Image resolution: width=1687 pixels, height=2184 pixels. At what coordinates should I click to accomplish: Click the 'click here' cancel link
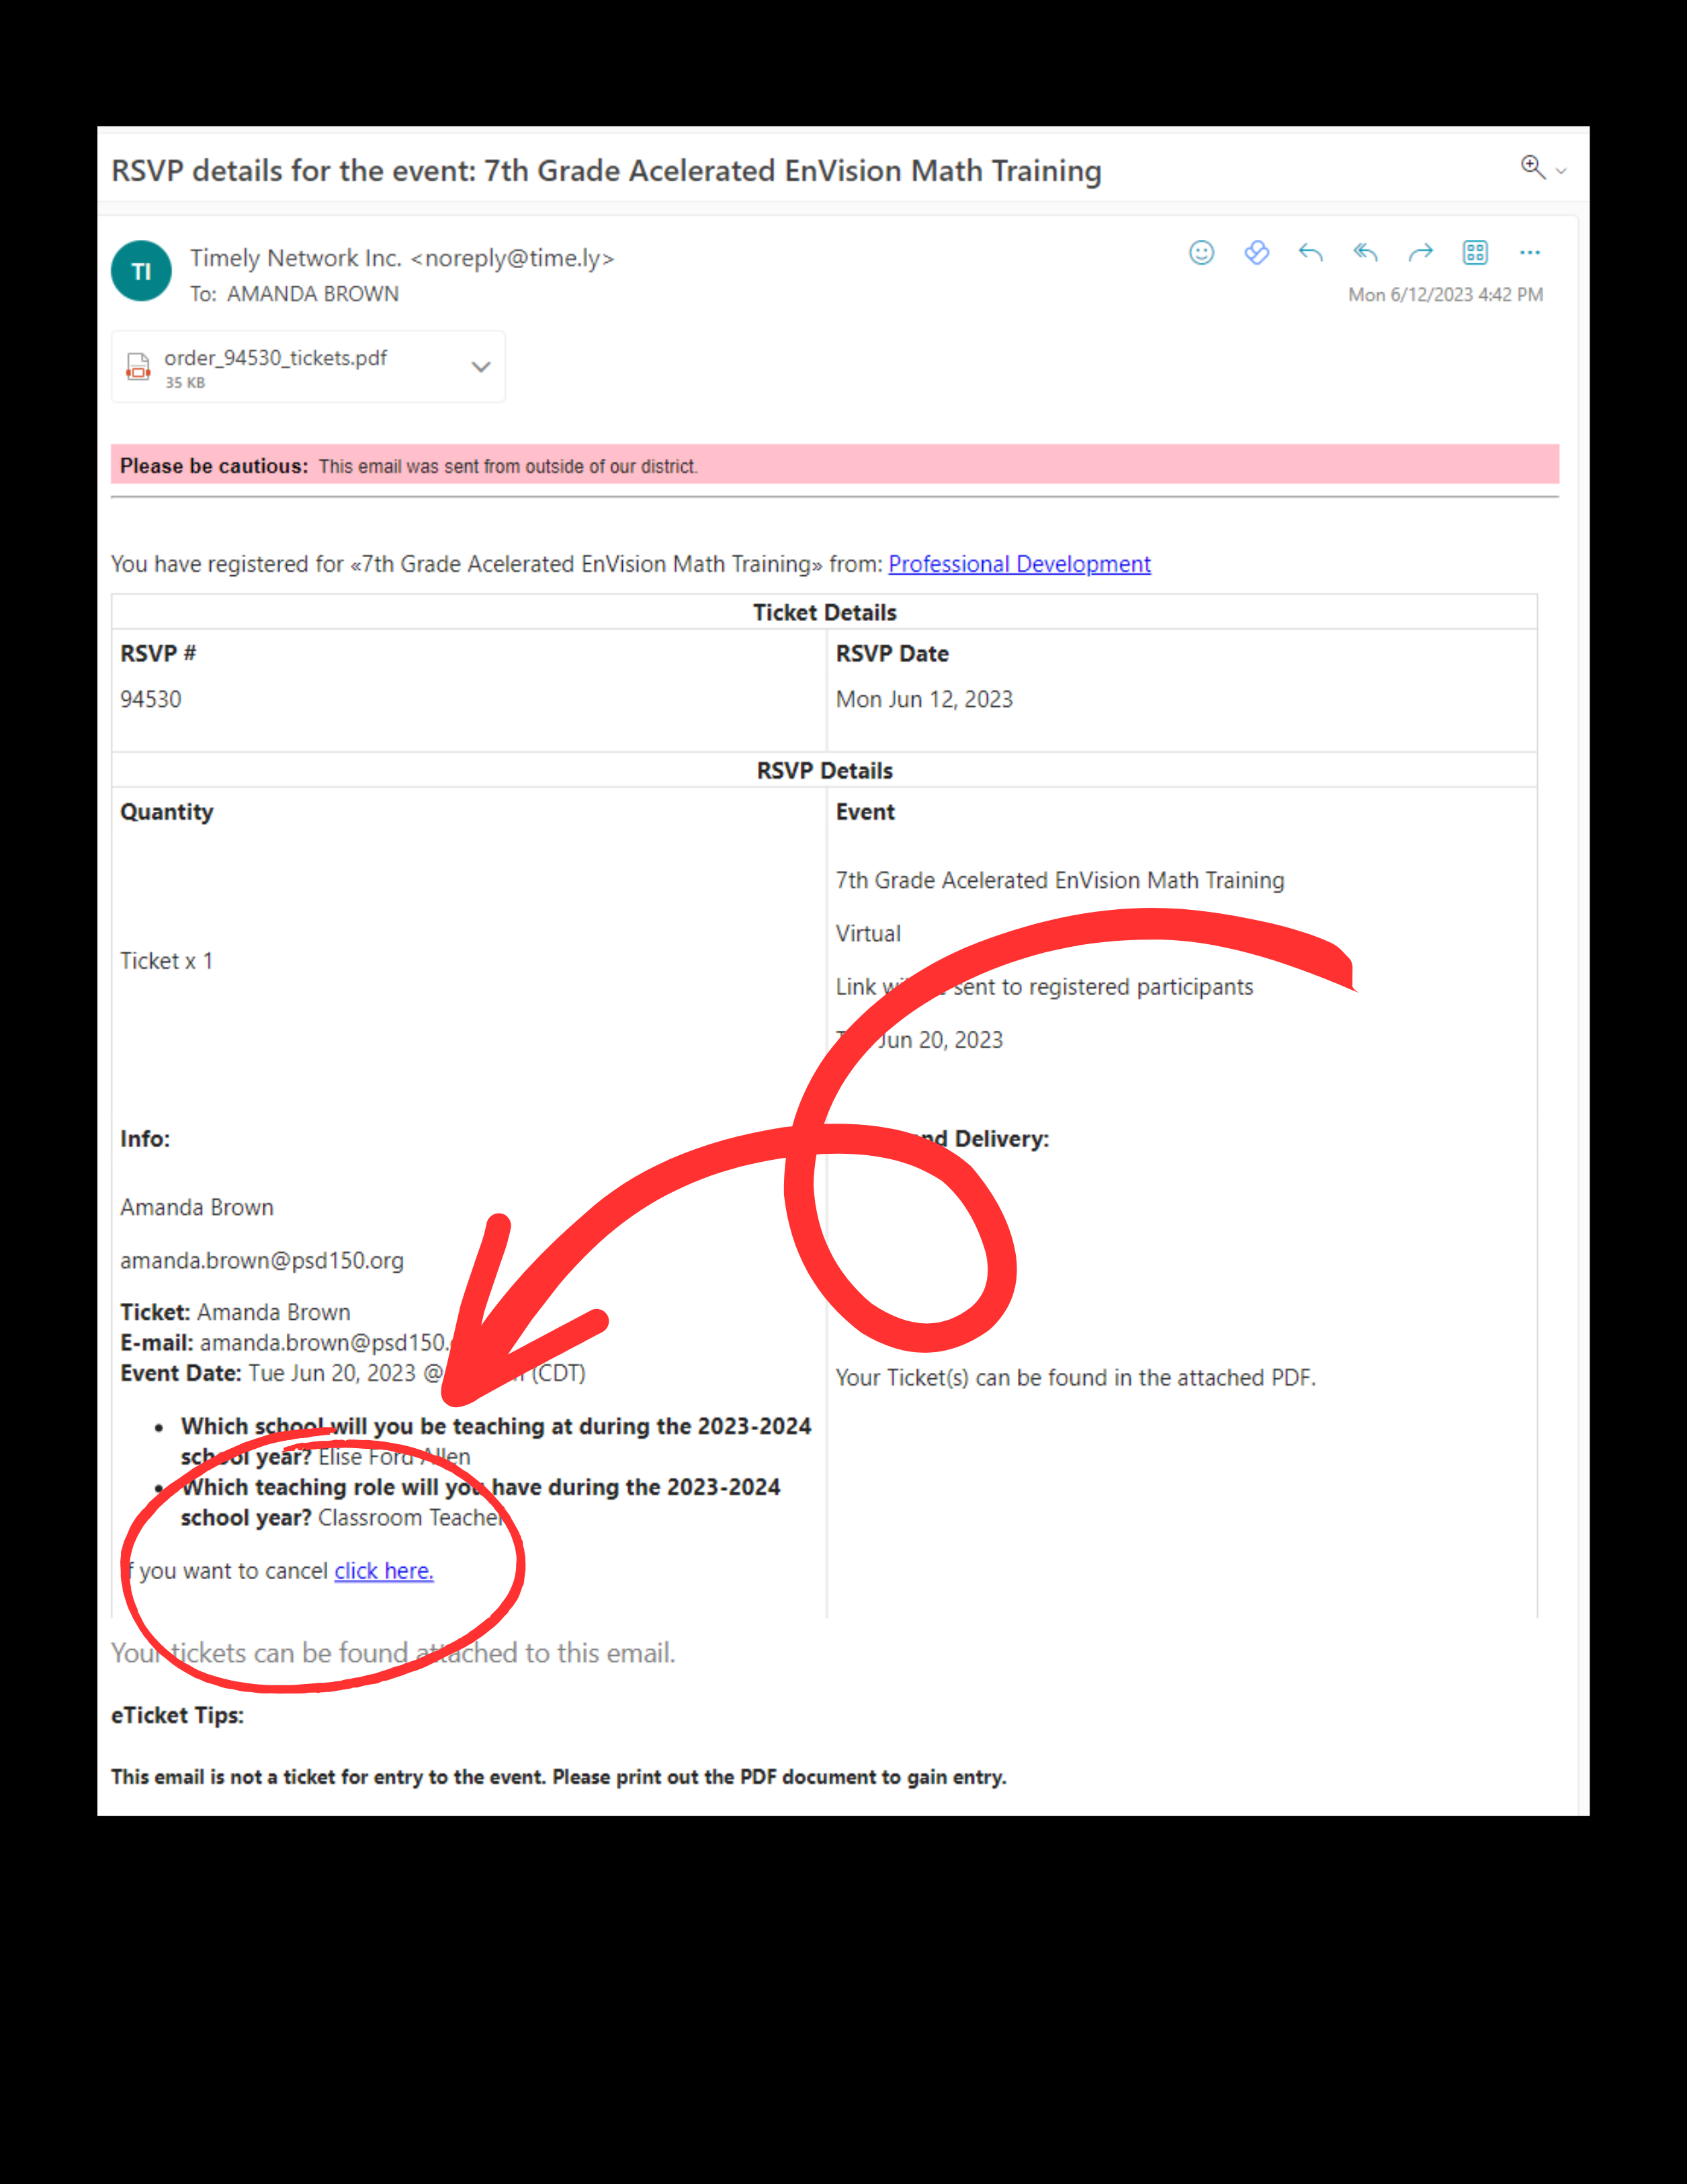click(x=384, y=1571)
